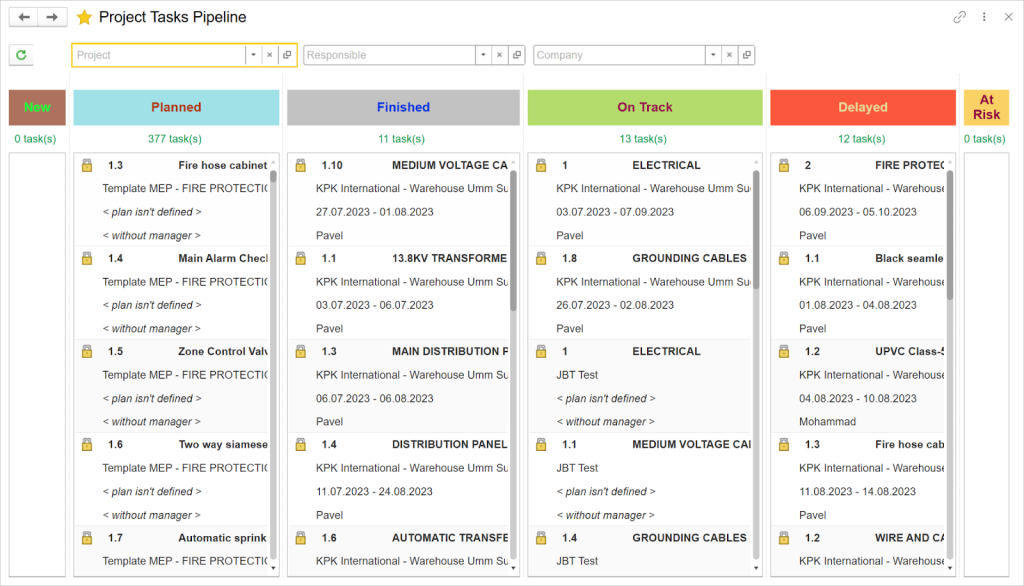This screenshot has height=586, width=1024.
Task: Click the refresh icon to reload the pipeline
Action: pyautogui.click(x=20, y=54)
